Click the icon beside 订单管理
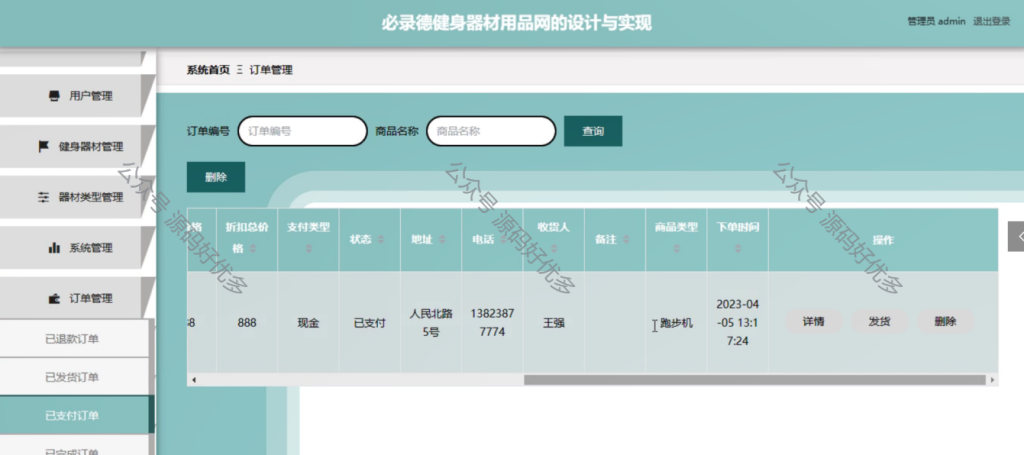 point(54,298)
